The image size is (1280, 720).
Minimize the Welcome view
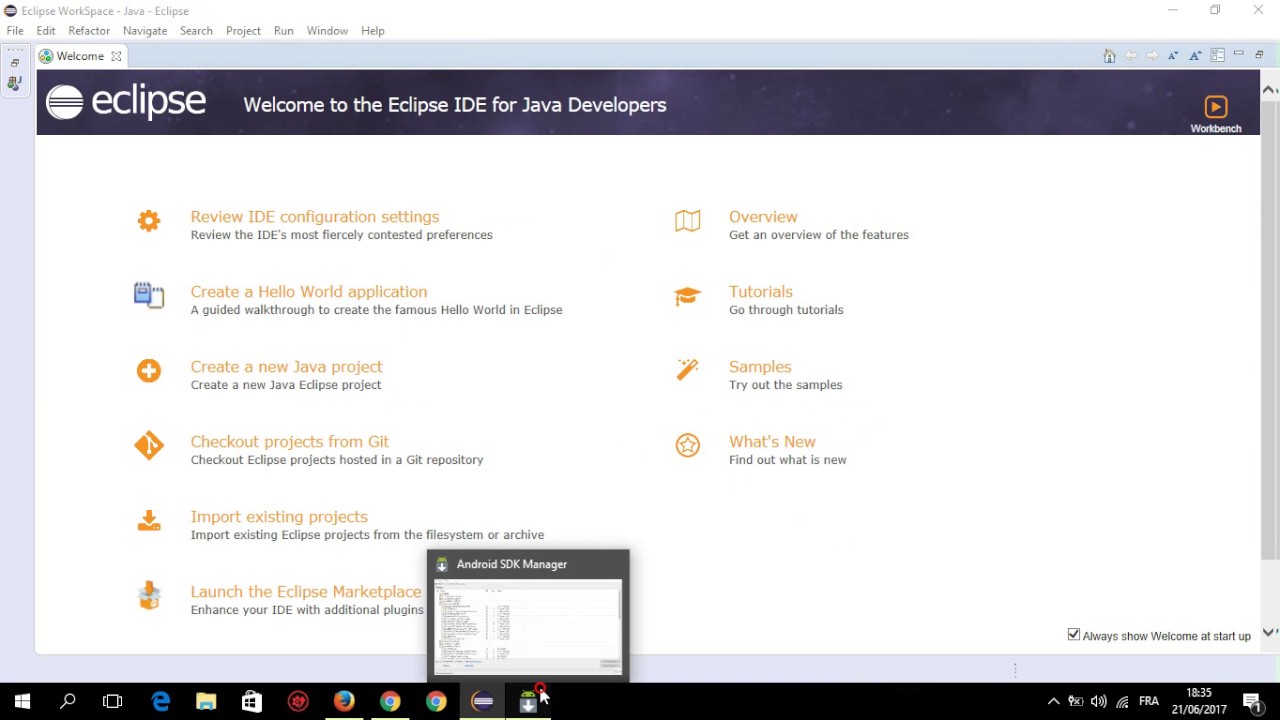(x=1238, y=54)
